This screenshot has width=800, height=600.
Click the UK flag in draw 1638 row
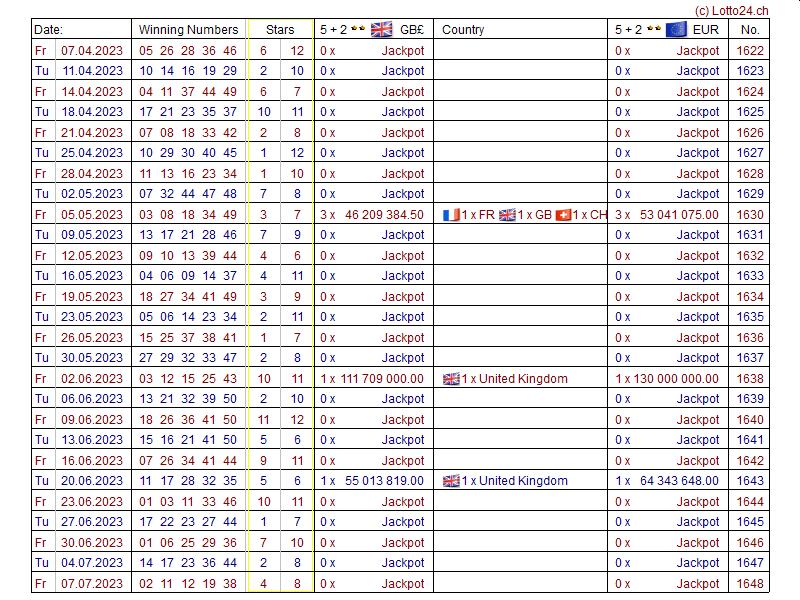pos(451,379)
